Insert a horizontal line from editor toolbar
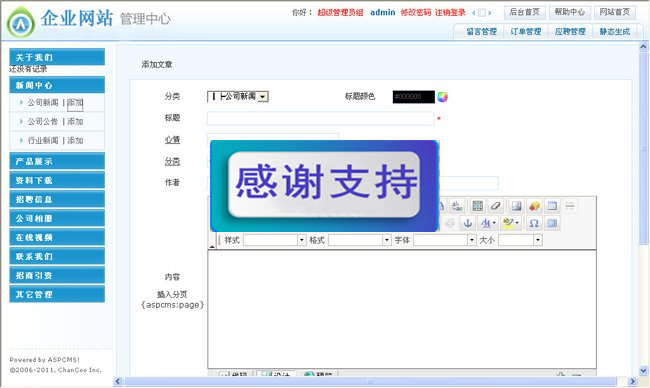 click(570, 206)
